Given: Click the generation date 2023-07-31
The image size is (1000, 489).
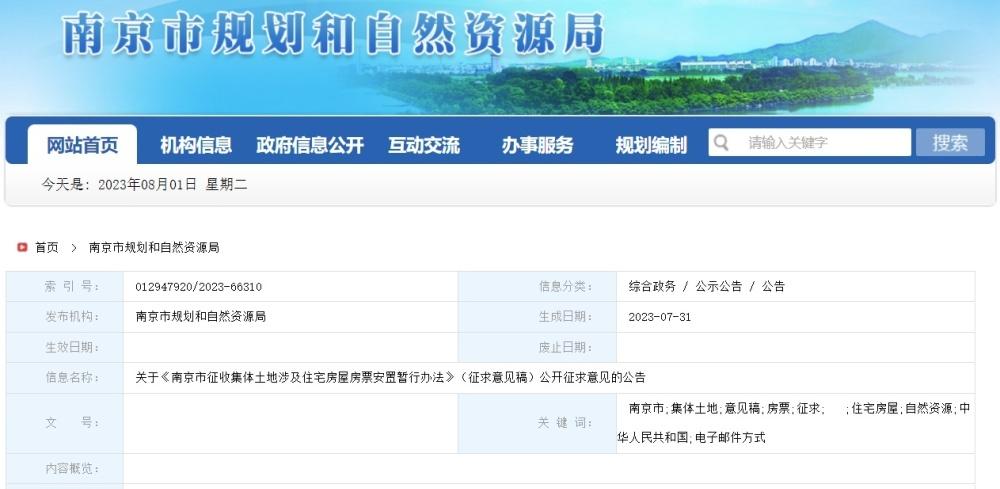Looking at the screenshot, I should tap(659, 317).
